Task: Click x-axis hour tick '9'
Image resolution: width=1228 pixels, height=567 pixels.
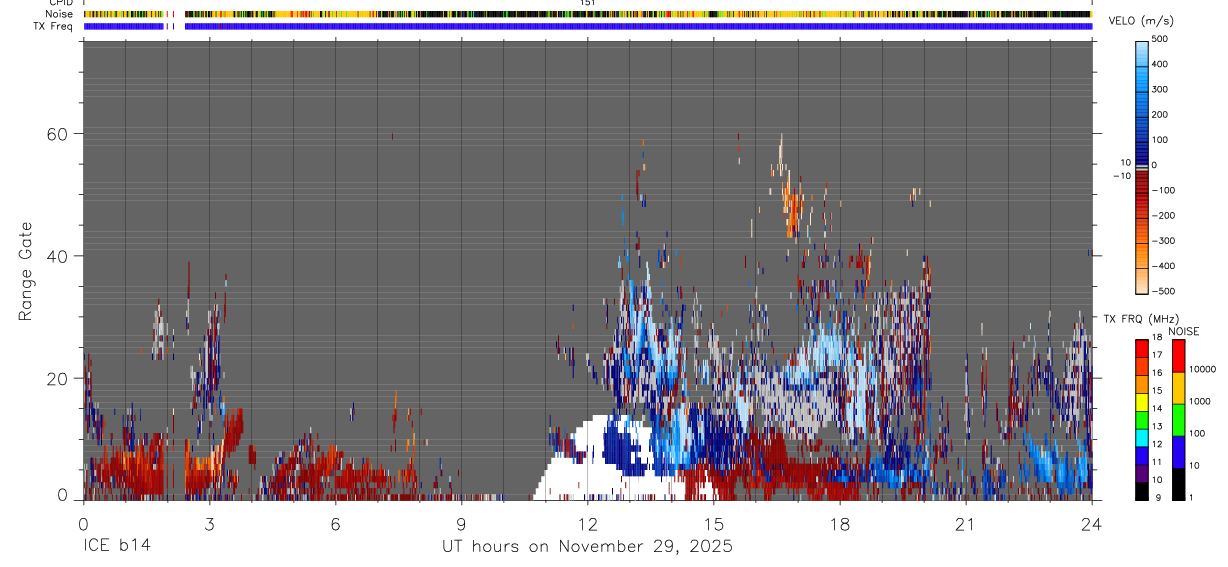Action: (462, 523)
